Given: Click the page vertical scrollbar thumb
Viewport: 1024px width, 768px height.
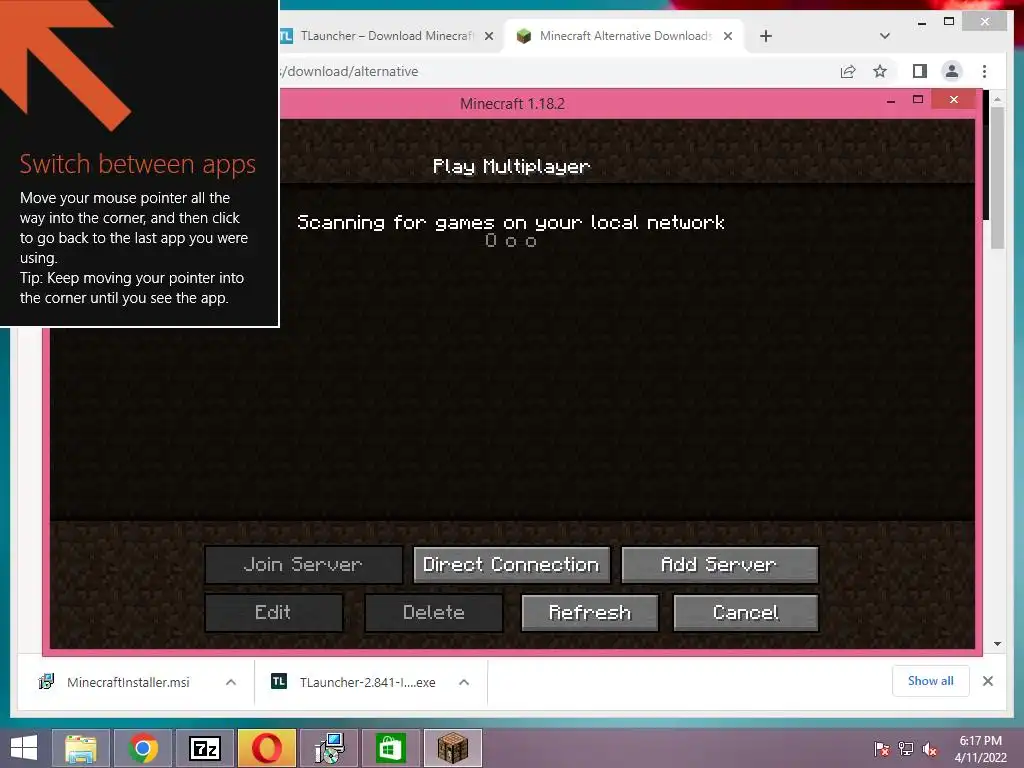Looking at the screenshot, I should tap(997, 178).
